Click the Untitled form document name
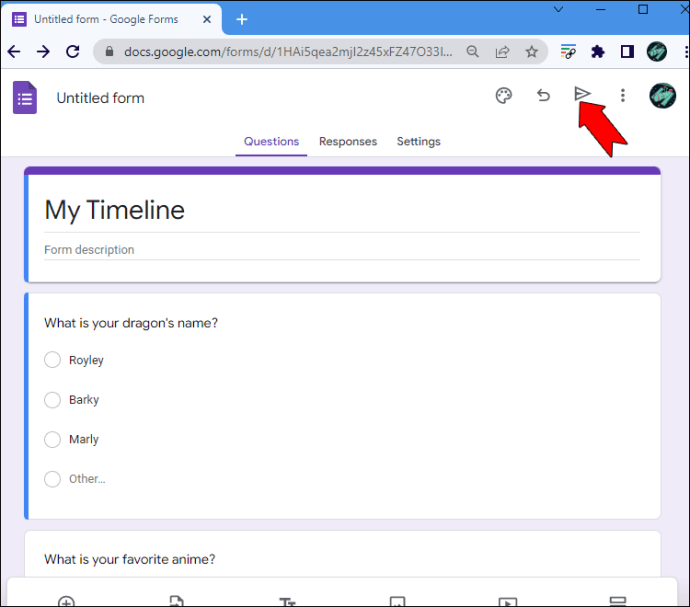690x607 pixels. click(100, 98)
